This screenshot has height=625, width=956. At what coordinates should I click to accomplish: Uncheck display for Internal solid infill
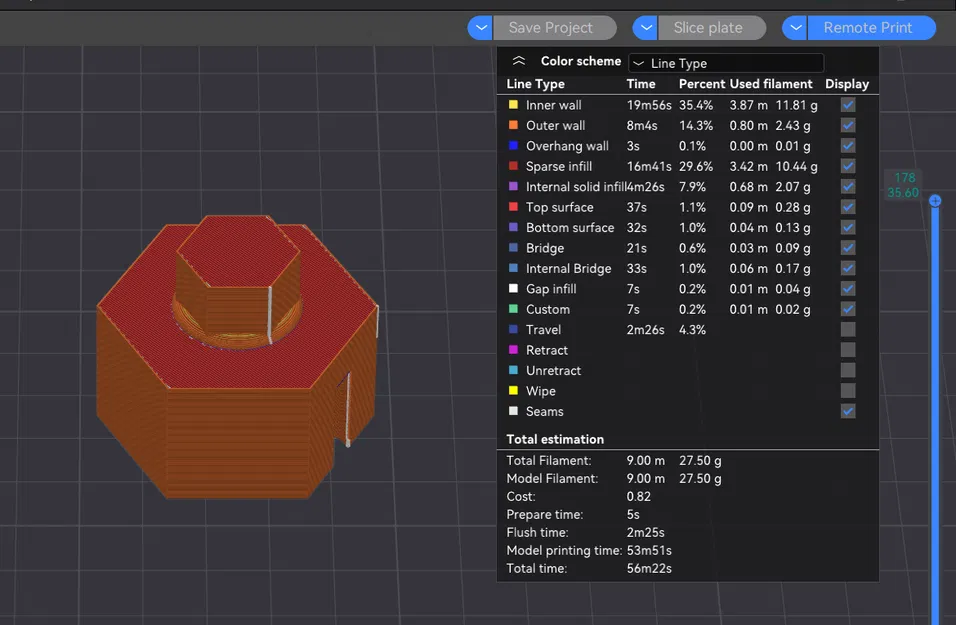pyautogui.click(x=848, y=187)
